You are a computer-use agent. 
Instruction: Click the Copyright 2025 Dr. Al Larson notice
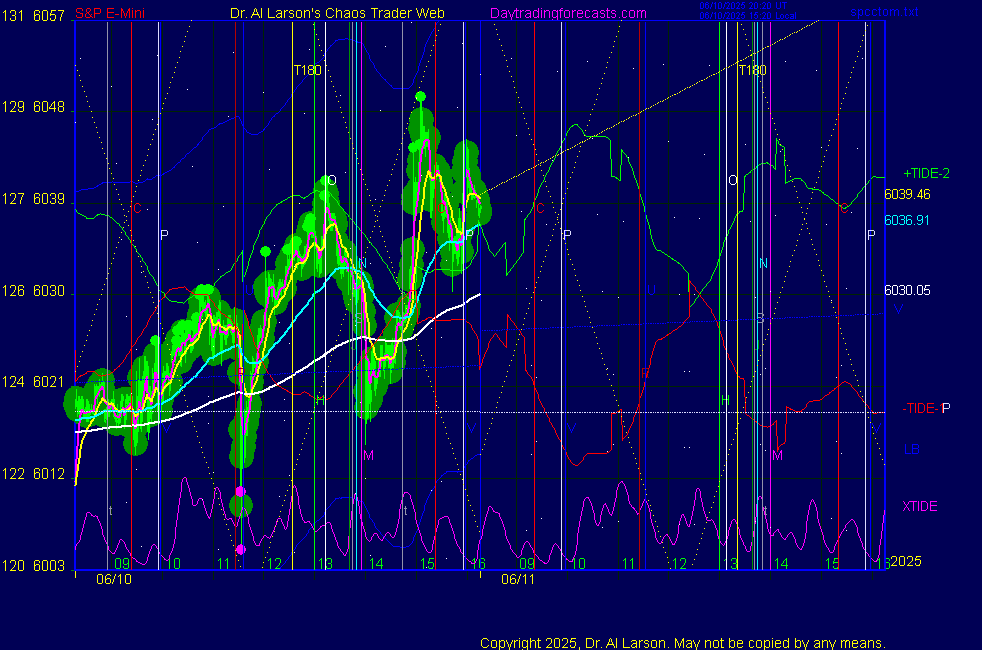point(682,643)
